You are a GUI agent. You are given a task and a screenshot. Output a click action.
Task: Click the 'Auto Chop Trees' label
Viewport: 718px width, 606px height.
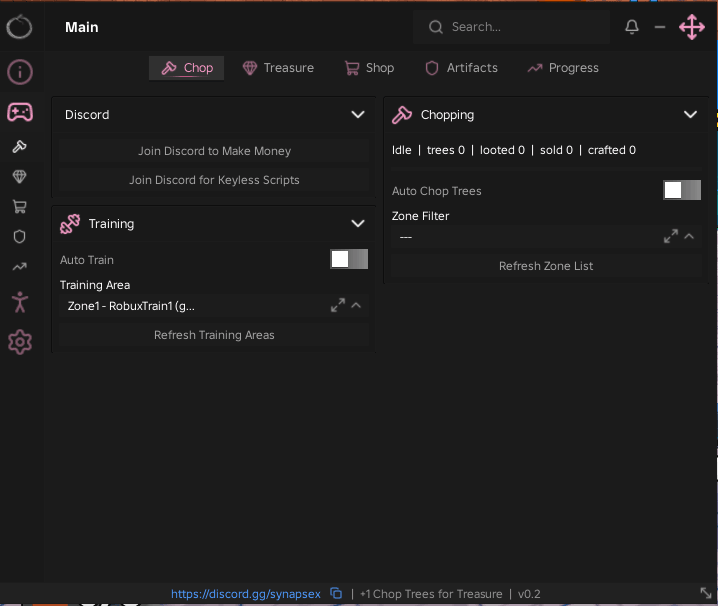point(436,191)
